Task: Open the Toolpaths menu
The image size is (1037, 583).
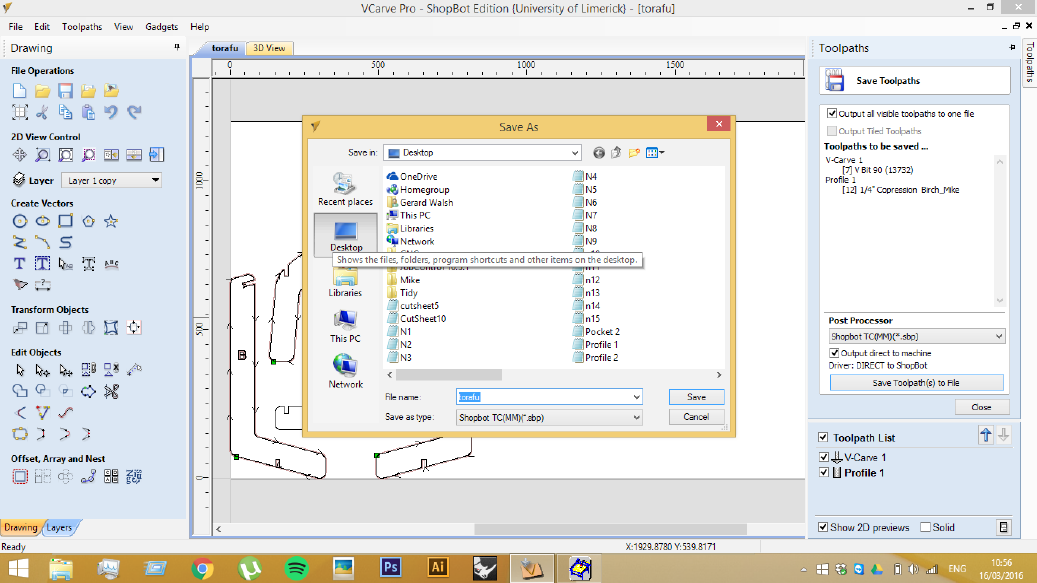Action: point(82,26)
